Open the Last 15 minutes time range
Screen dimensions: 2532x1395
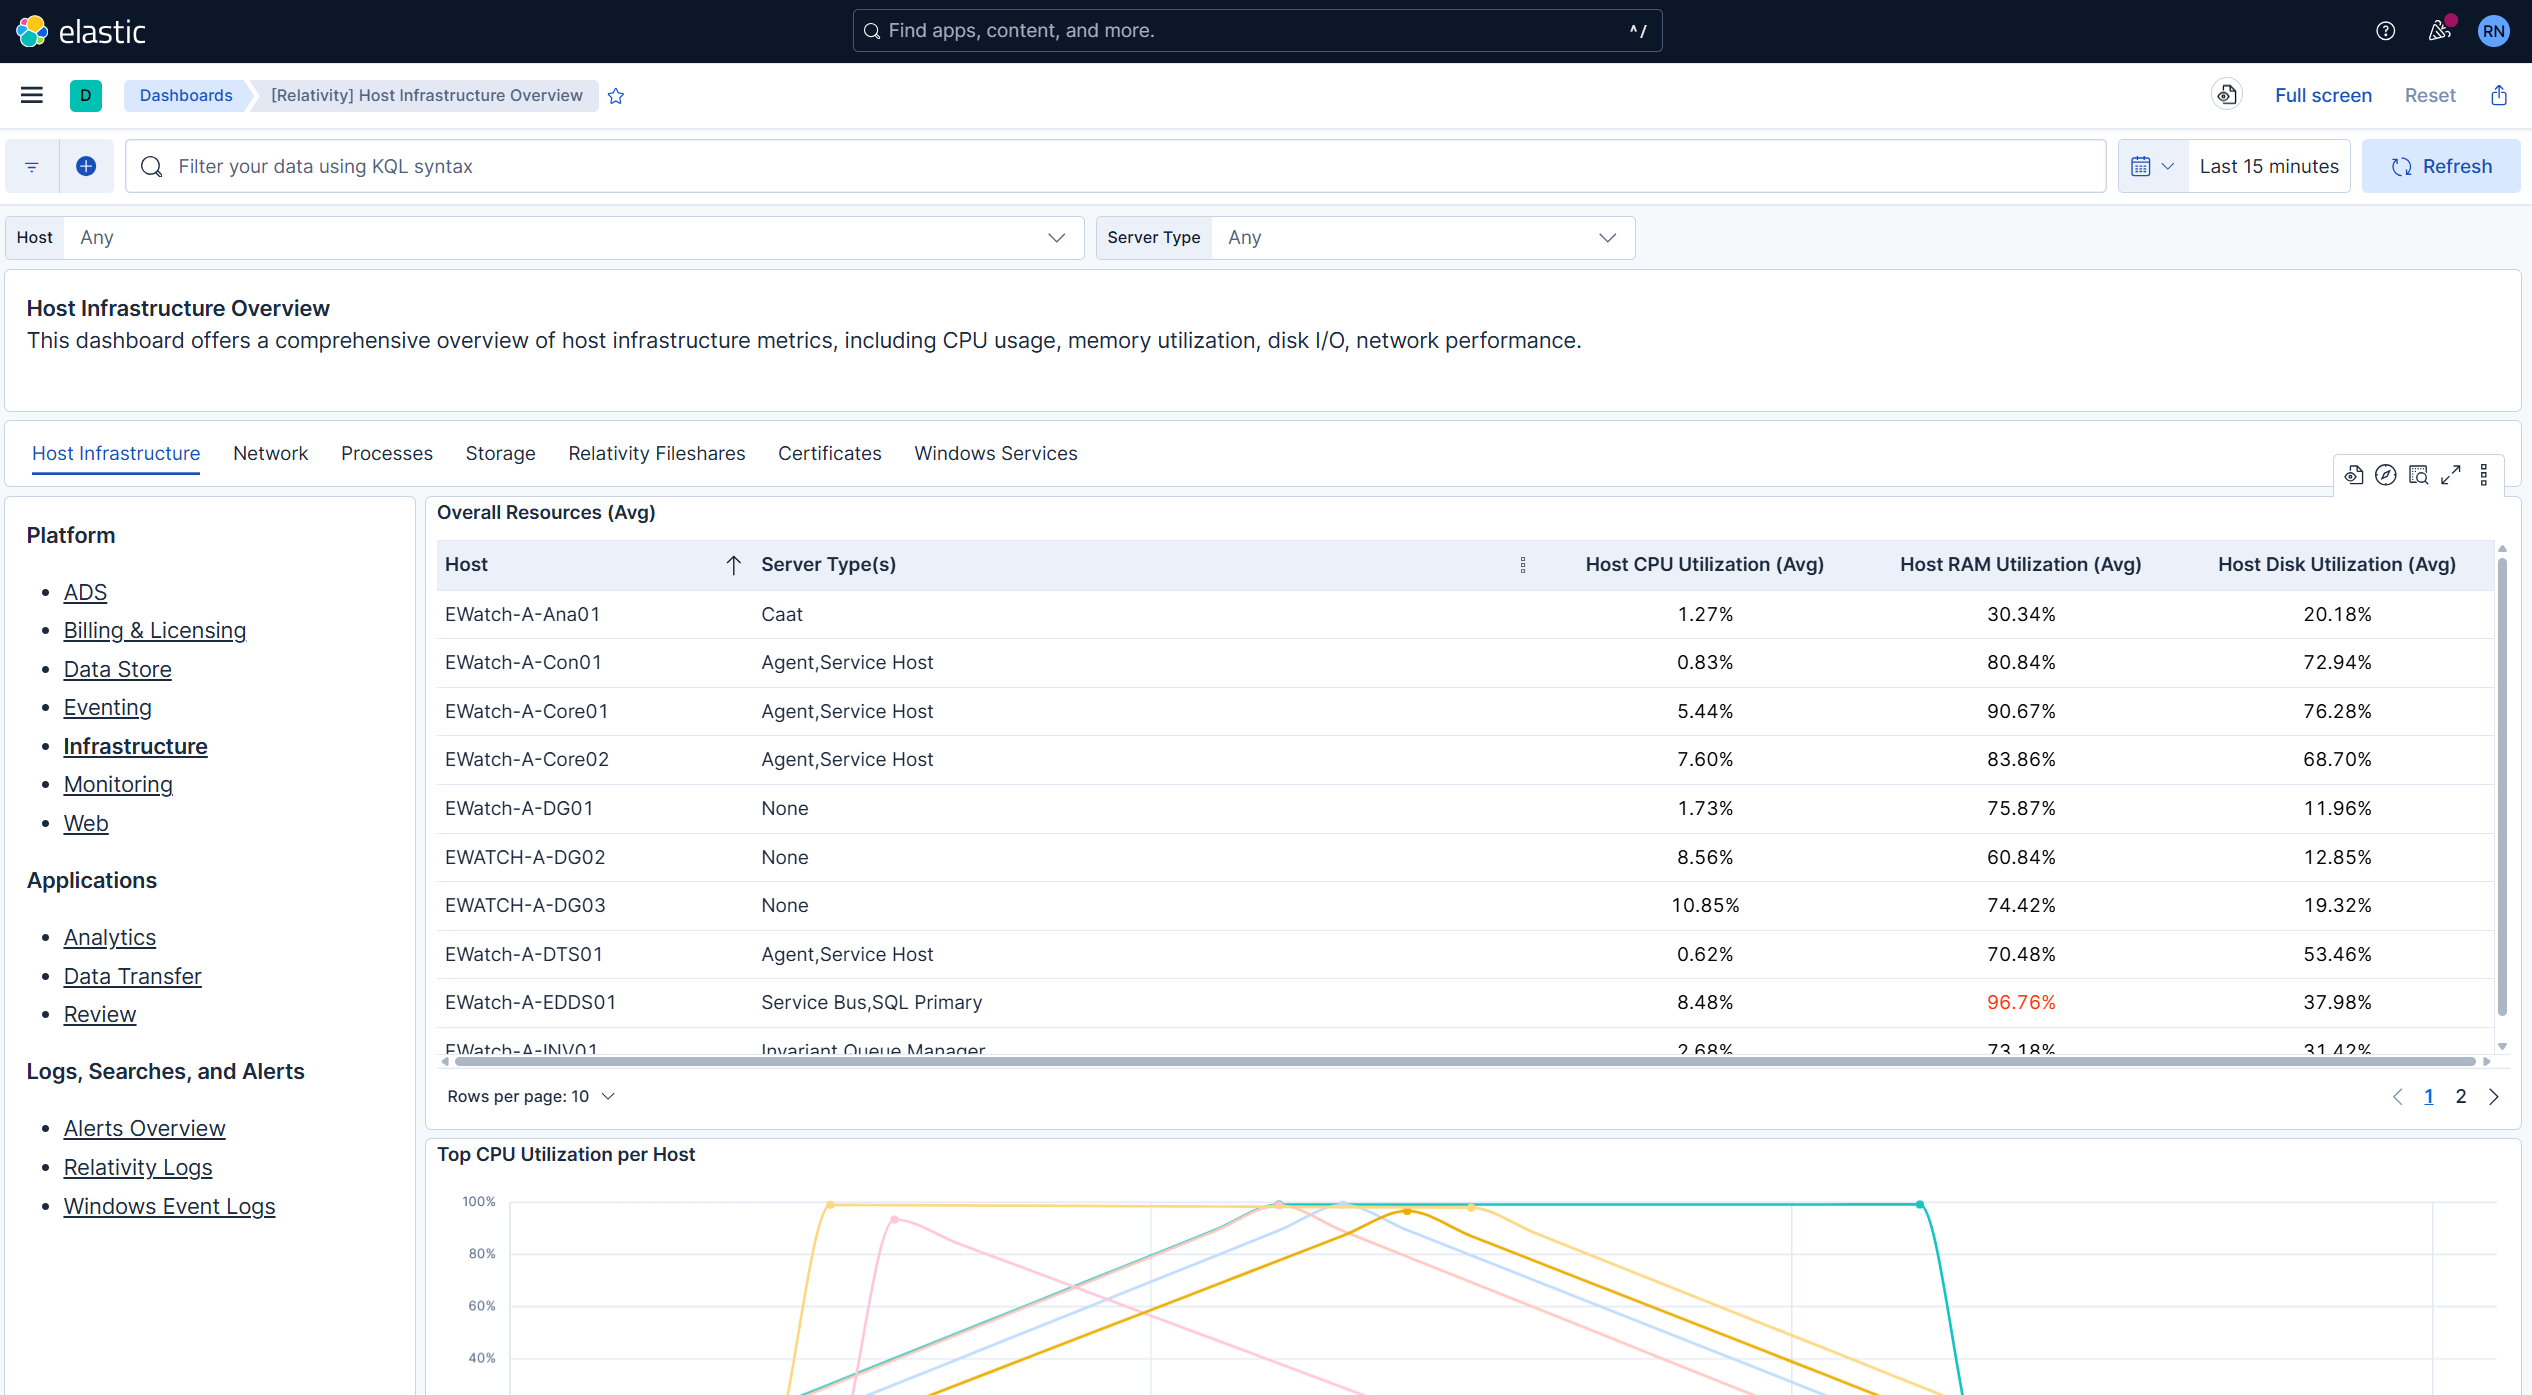(2269, 166)
